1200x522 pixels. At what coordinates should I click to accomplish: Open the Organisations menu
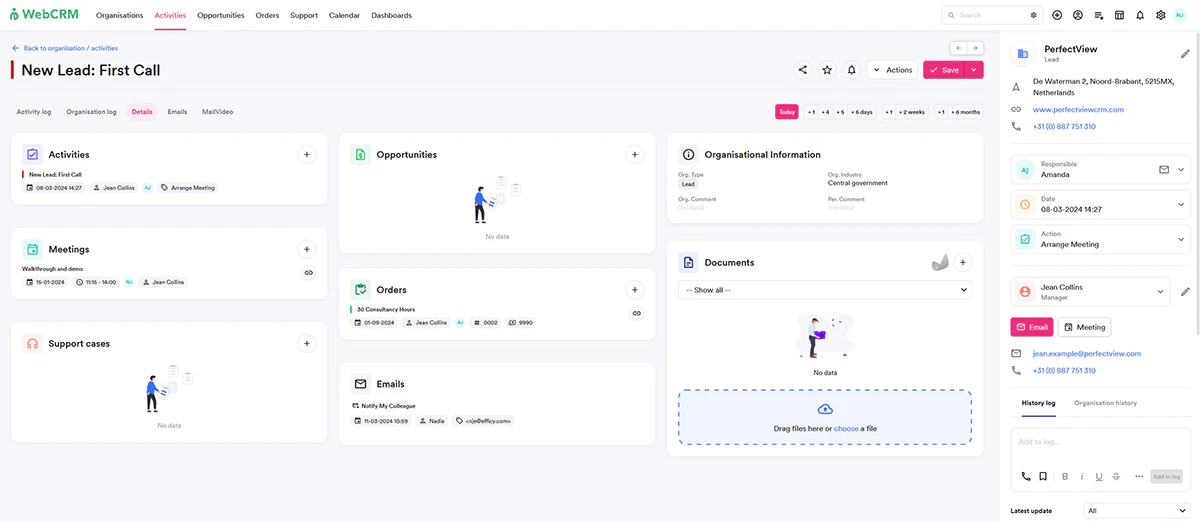120,15
